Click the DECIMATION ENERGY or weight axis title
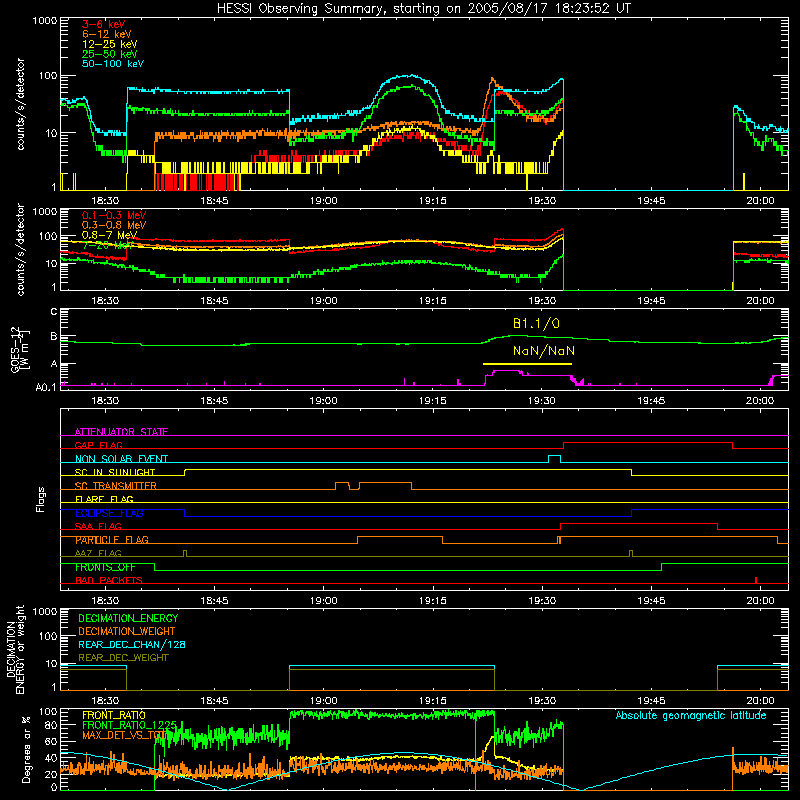This screenshot has height=800, width=800. tap(15, 649)
